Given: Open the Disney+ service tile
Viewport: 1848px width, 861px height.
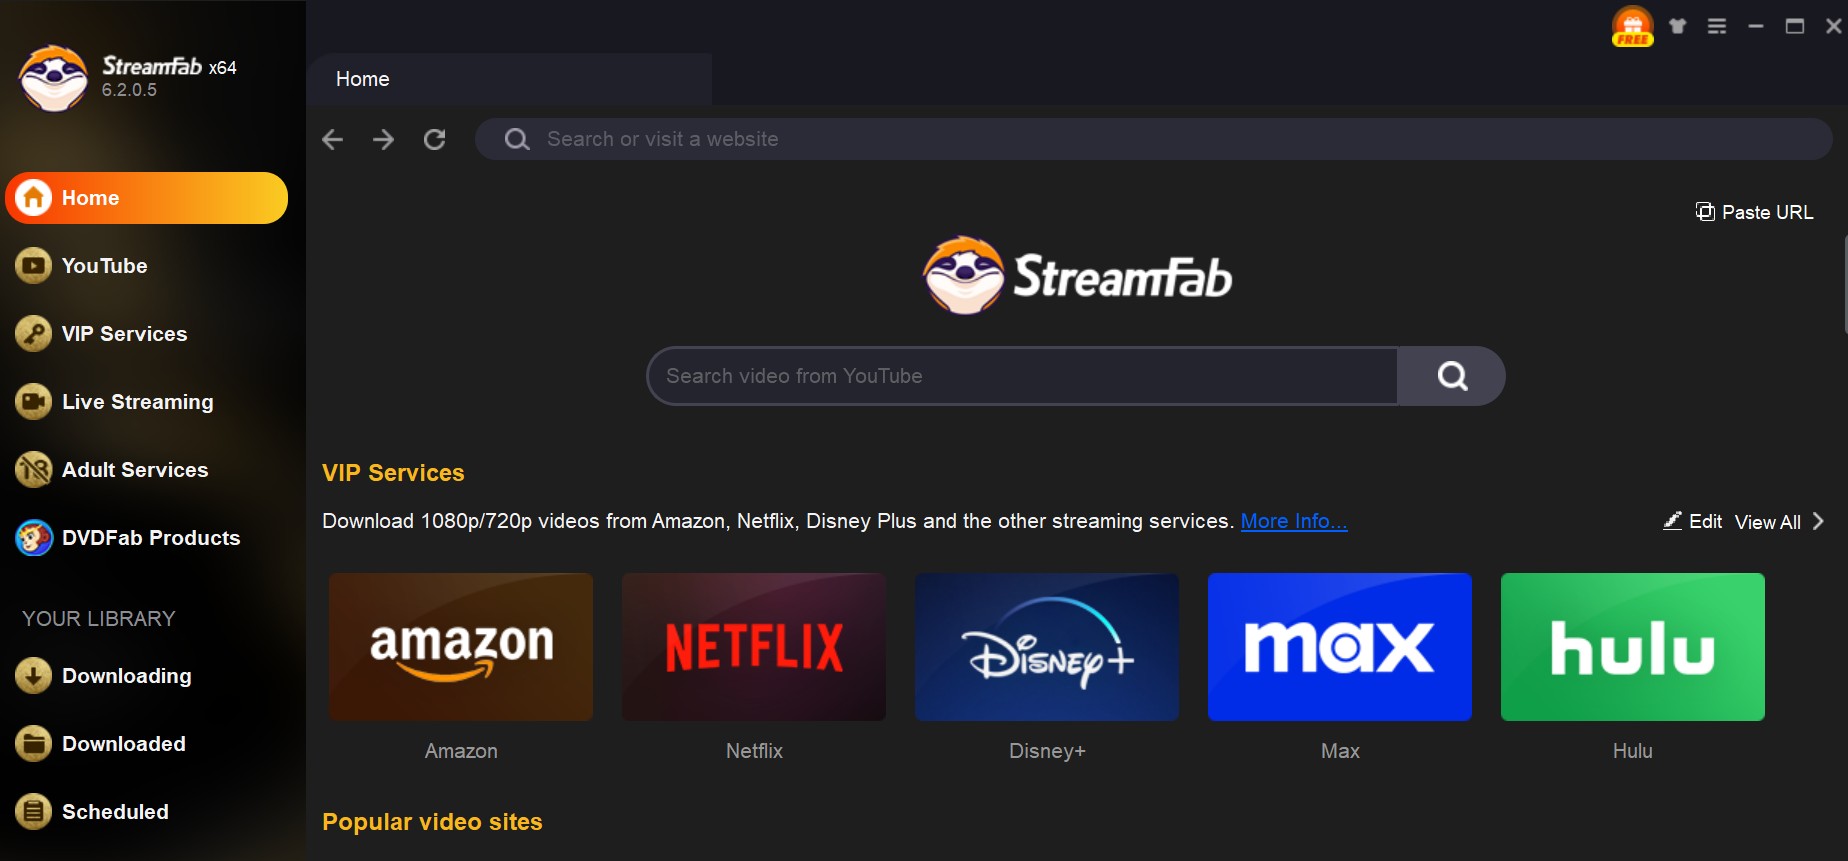Looking at the screenshot, I should click(x=1047, y=647).
